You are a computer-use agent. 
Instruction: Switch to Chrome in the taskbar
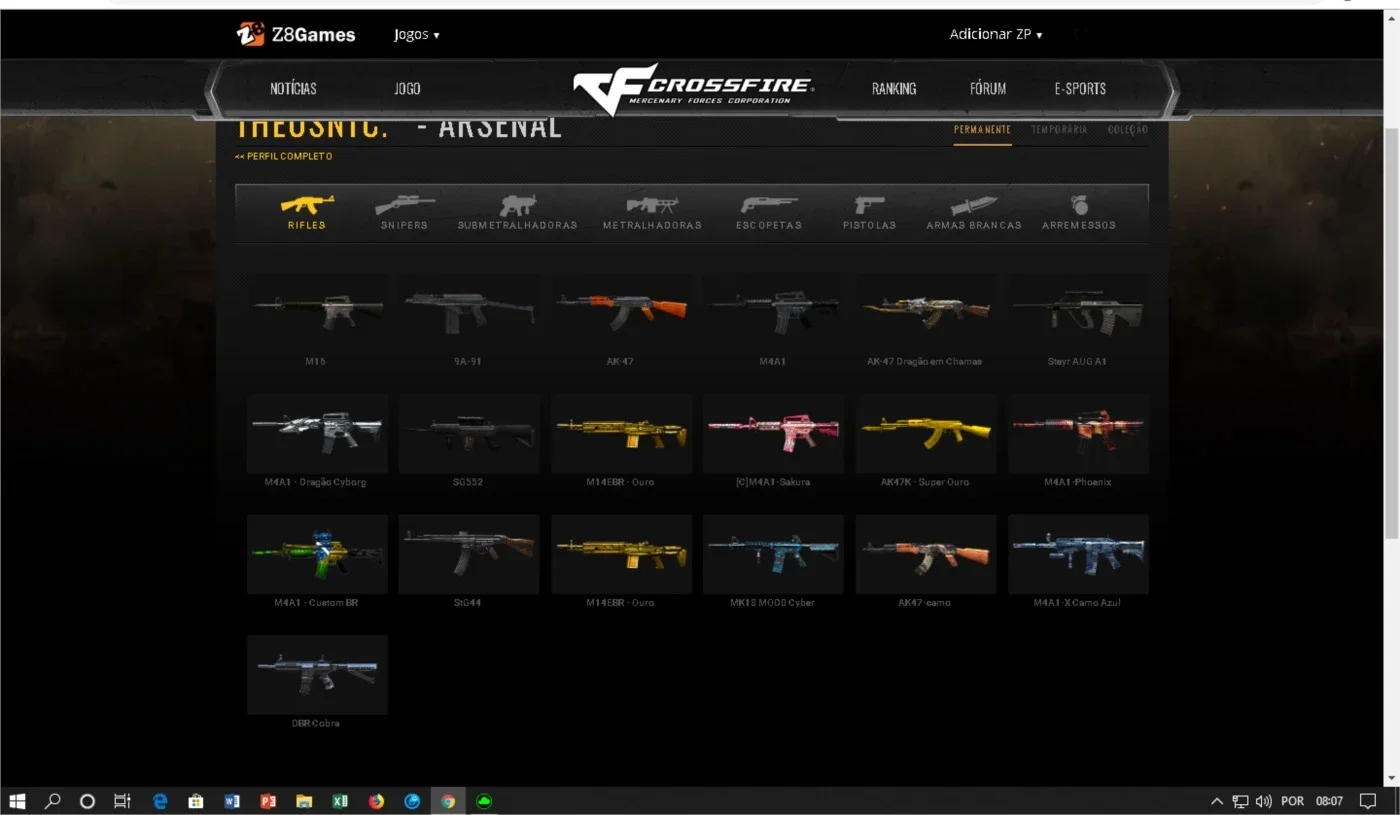pyautogui.click(x=448, y=801)
